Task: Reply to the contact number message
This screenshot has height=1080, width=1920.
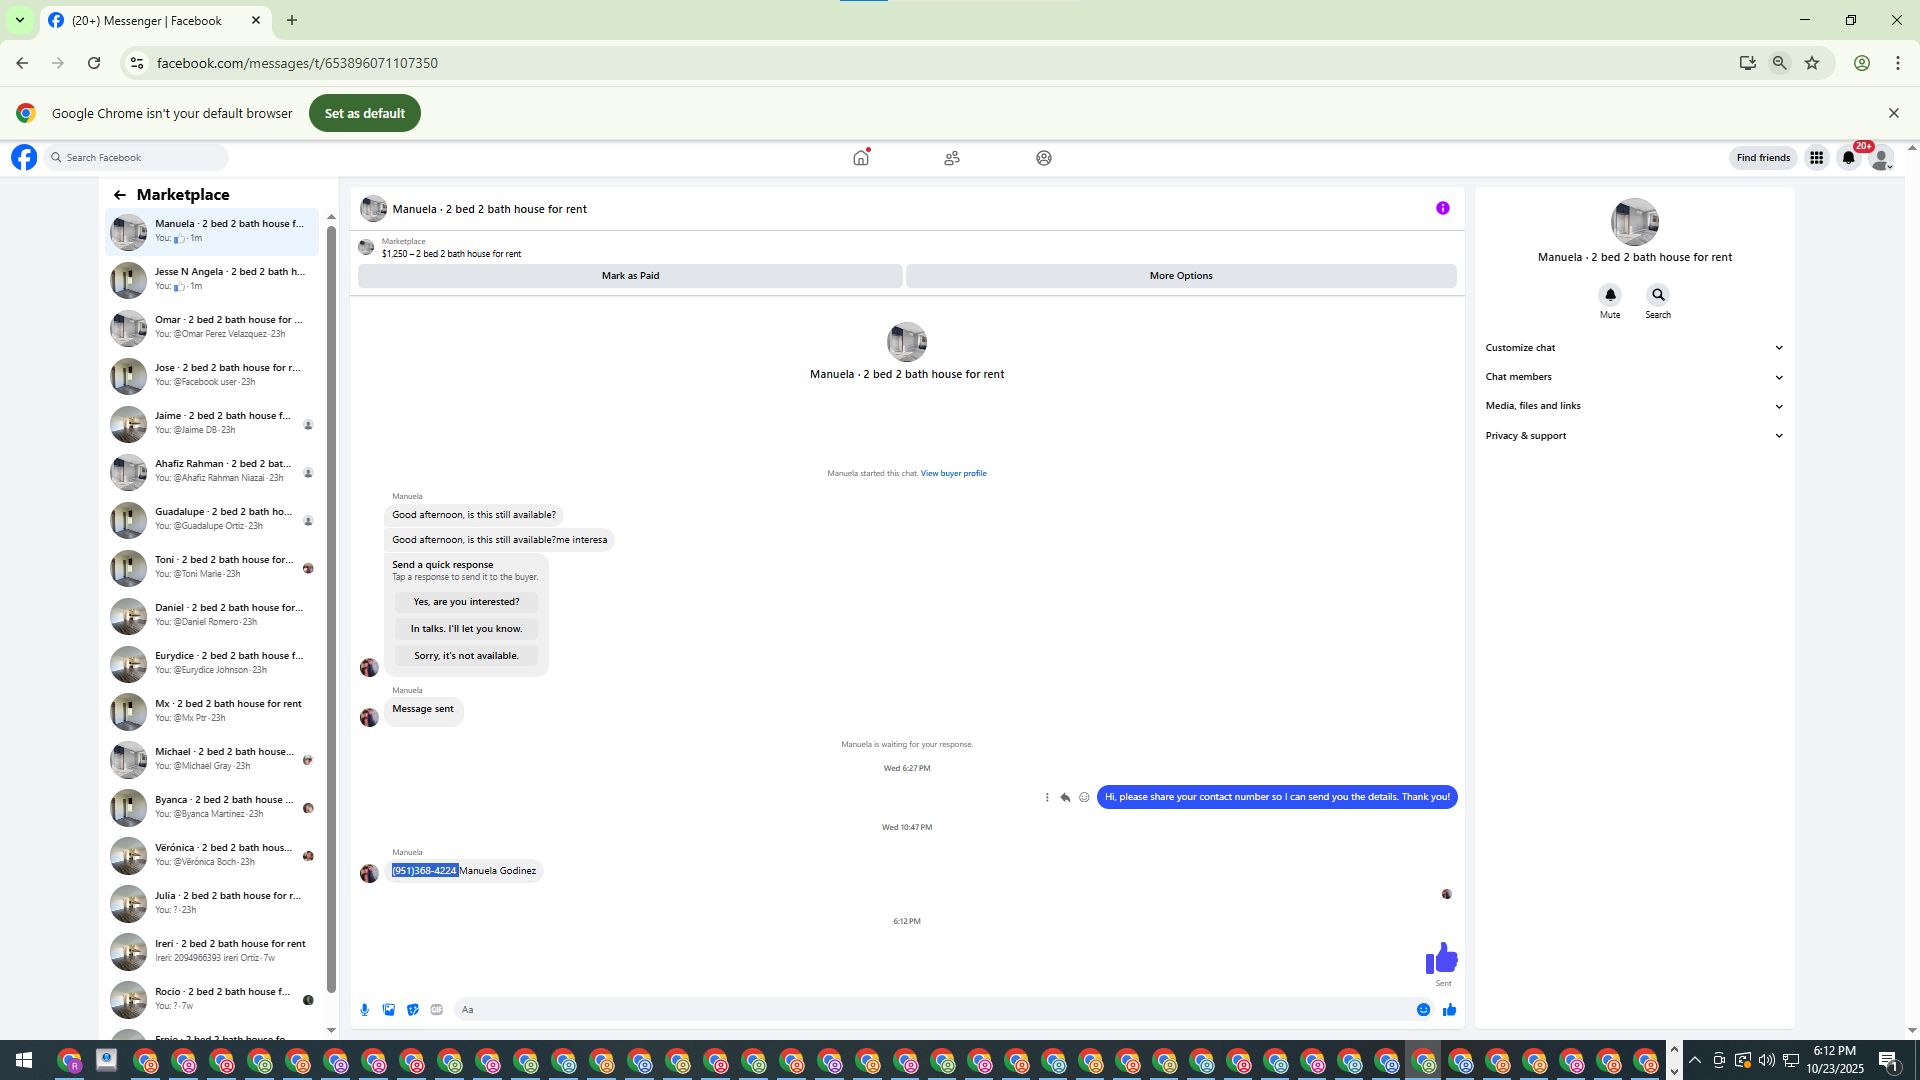Action: pos(1065,798)
